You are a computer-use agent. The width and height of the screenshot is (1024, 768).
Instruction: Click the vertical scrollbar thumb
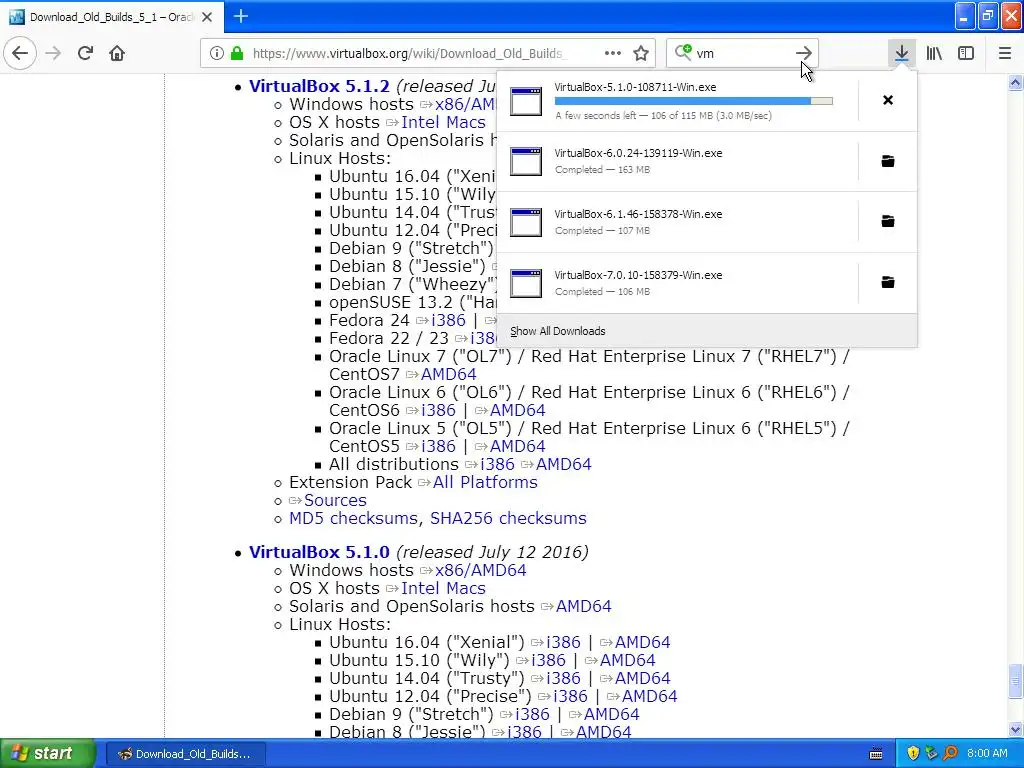pyautogui.click(x=1015, y=681)
